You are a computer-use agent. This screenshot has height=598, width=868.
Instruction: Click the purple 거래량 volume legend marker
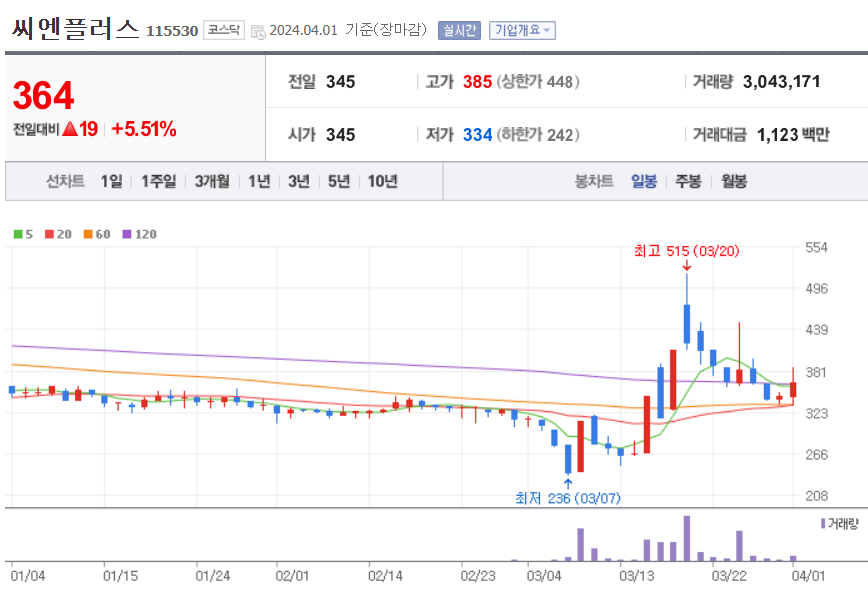click(823, 523)
